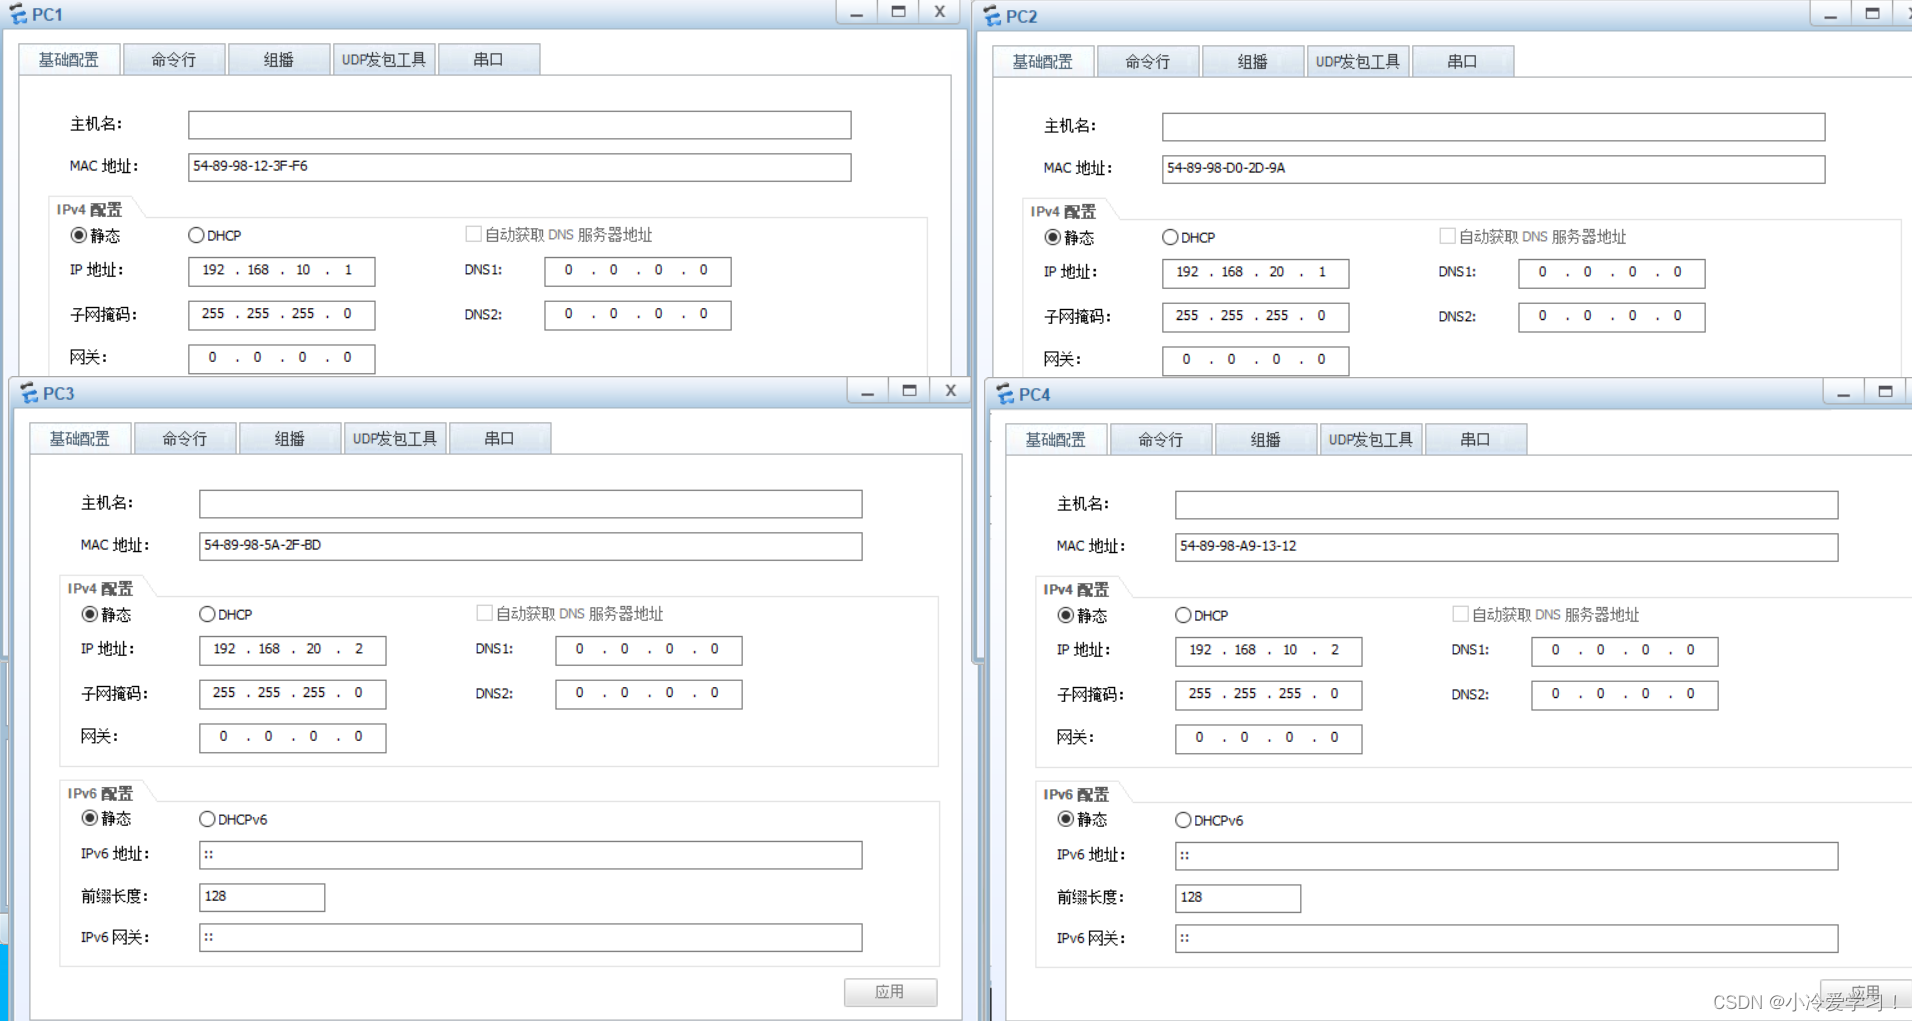Screen dimensions: 1912x1021
Task: Open 基础配置 tab in PC4
Action: [1056, 439]
